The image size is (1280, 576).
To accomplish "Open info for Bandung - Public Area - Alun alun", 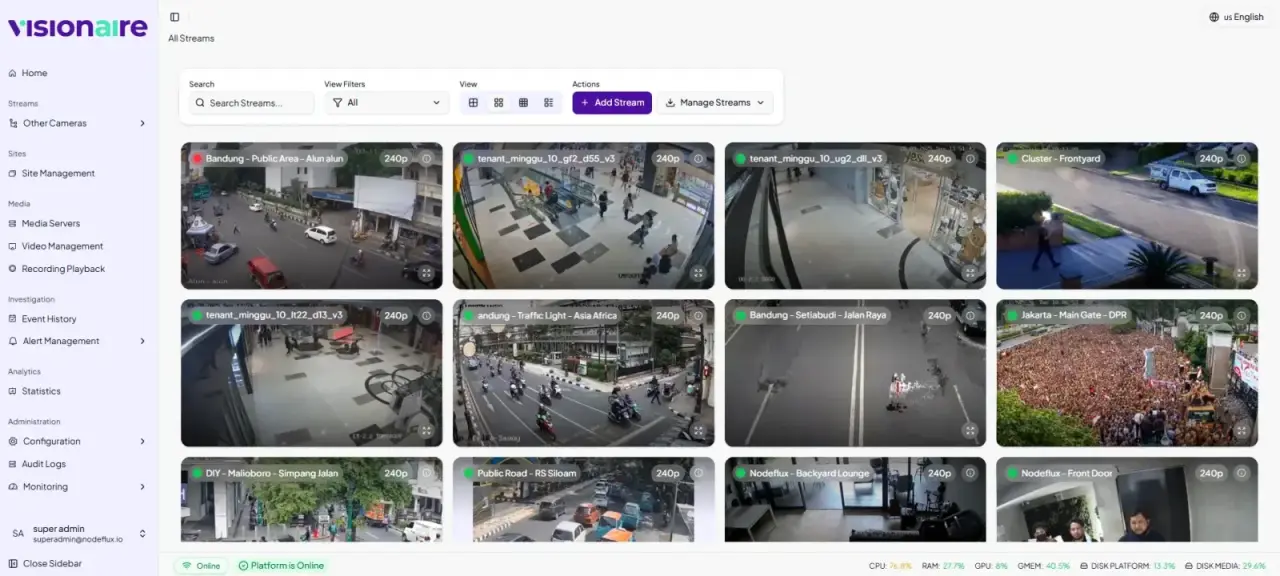I will coord(426,158).
